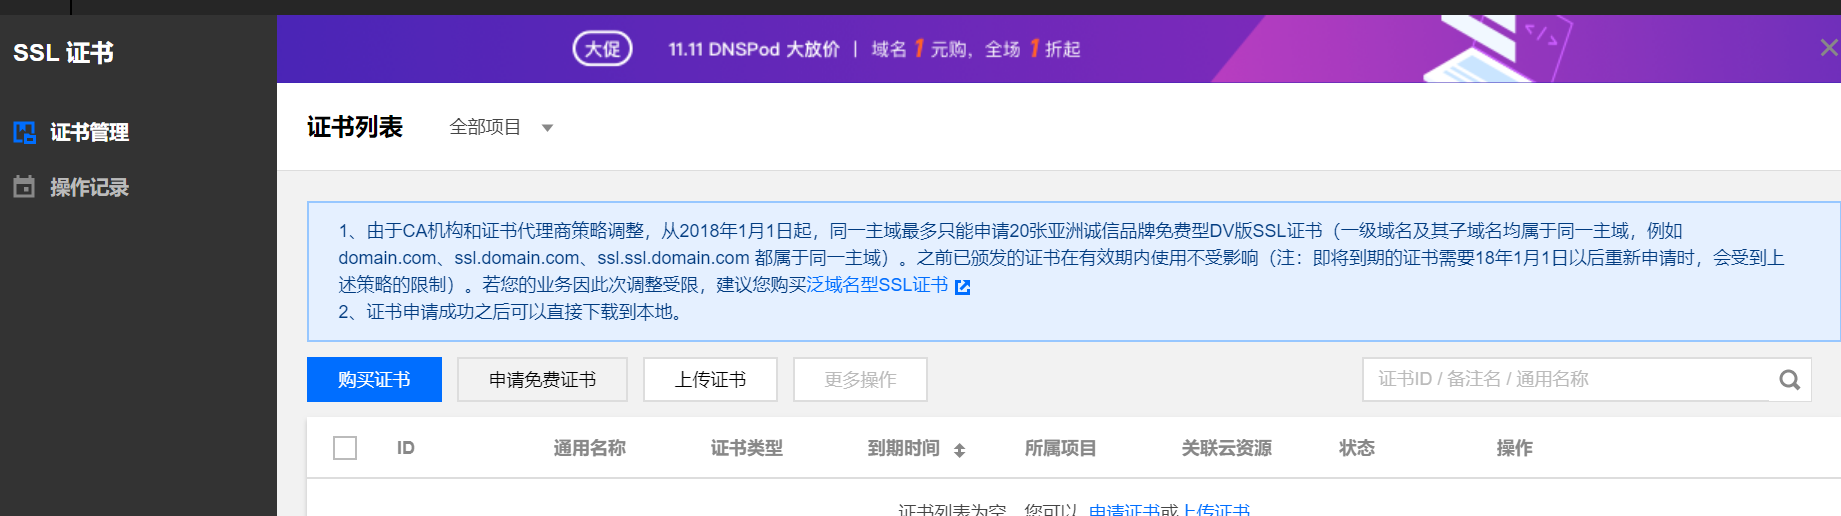This screenshot has height=516, width=1841.
Task: Expand the 全部项目 dropdown
Action: (x=501, y=127)
